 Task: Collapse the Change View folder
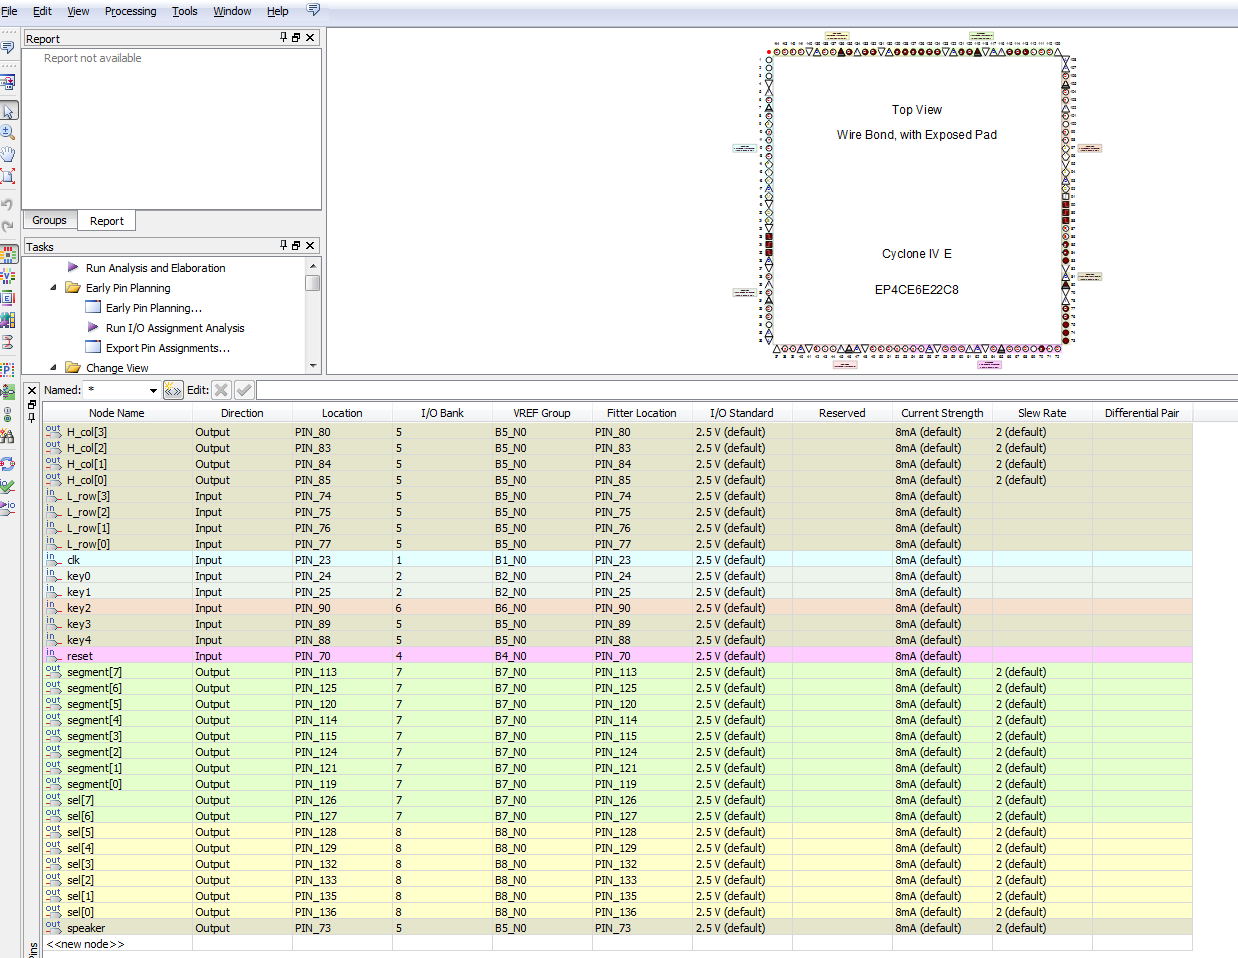[54, 368]
